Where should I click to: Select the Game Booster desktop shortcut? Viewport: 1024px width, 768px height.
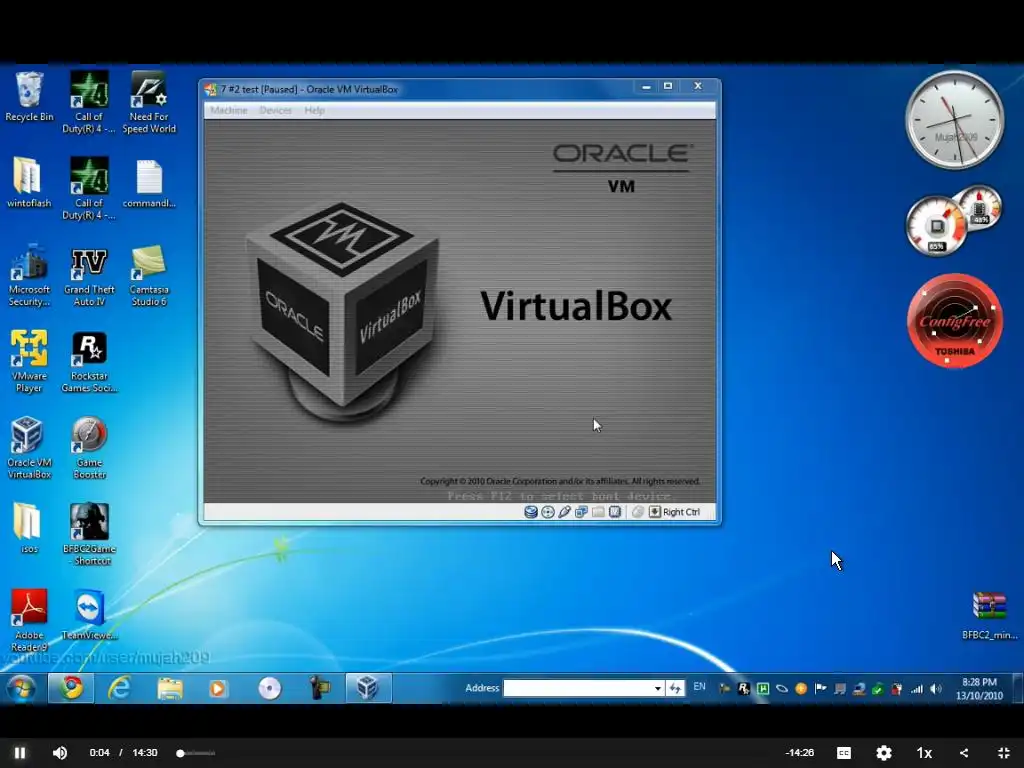pyautogui.click(x=89, y=447)
